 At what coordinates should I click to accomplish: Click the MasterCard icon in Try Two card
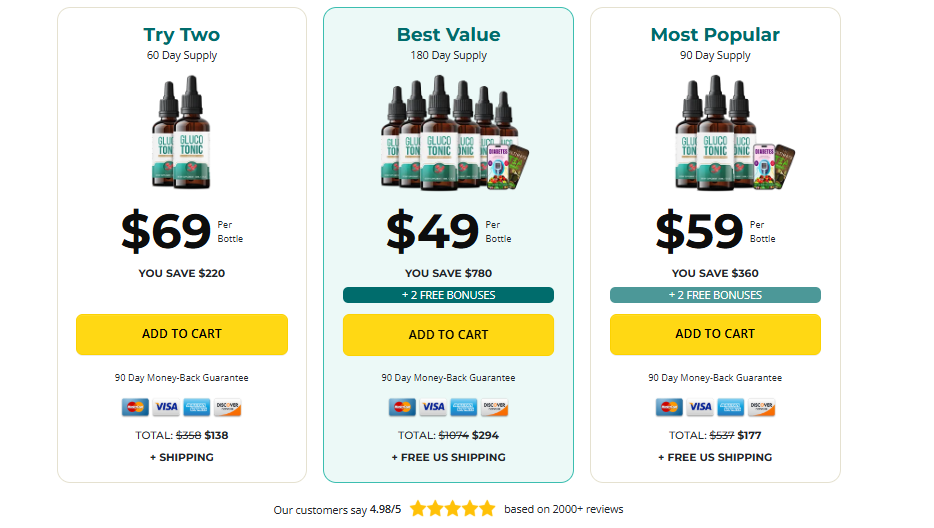pos(135,407)
